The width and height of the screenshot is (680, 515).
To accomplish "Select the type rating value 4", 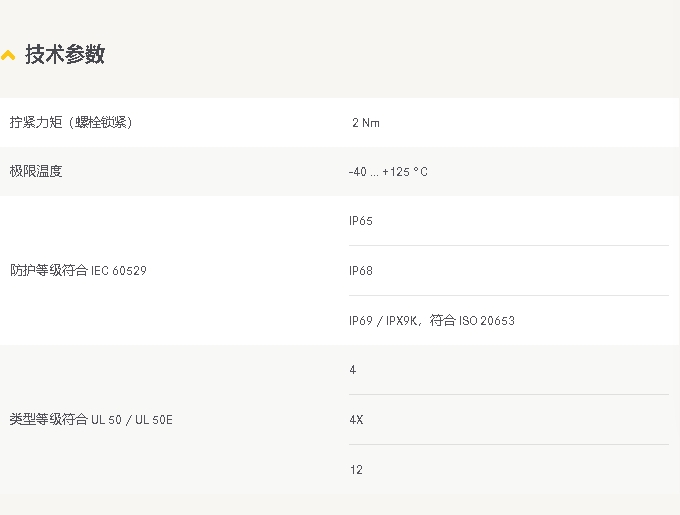I will (353, 370).
